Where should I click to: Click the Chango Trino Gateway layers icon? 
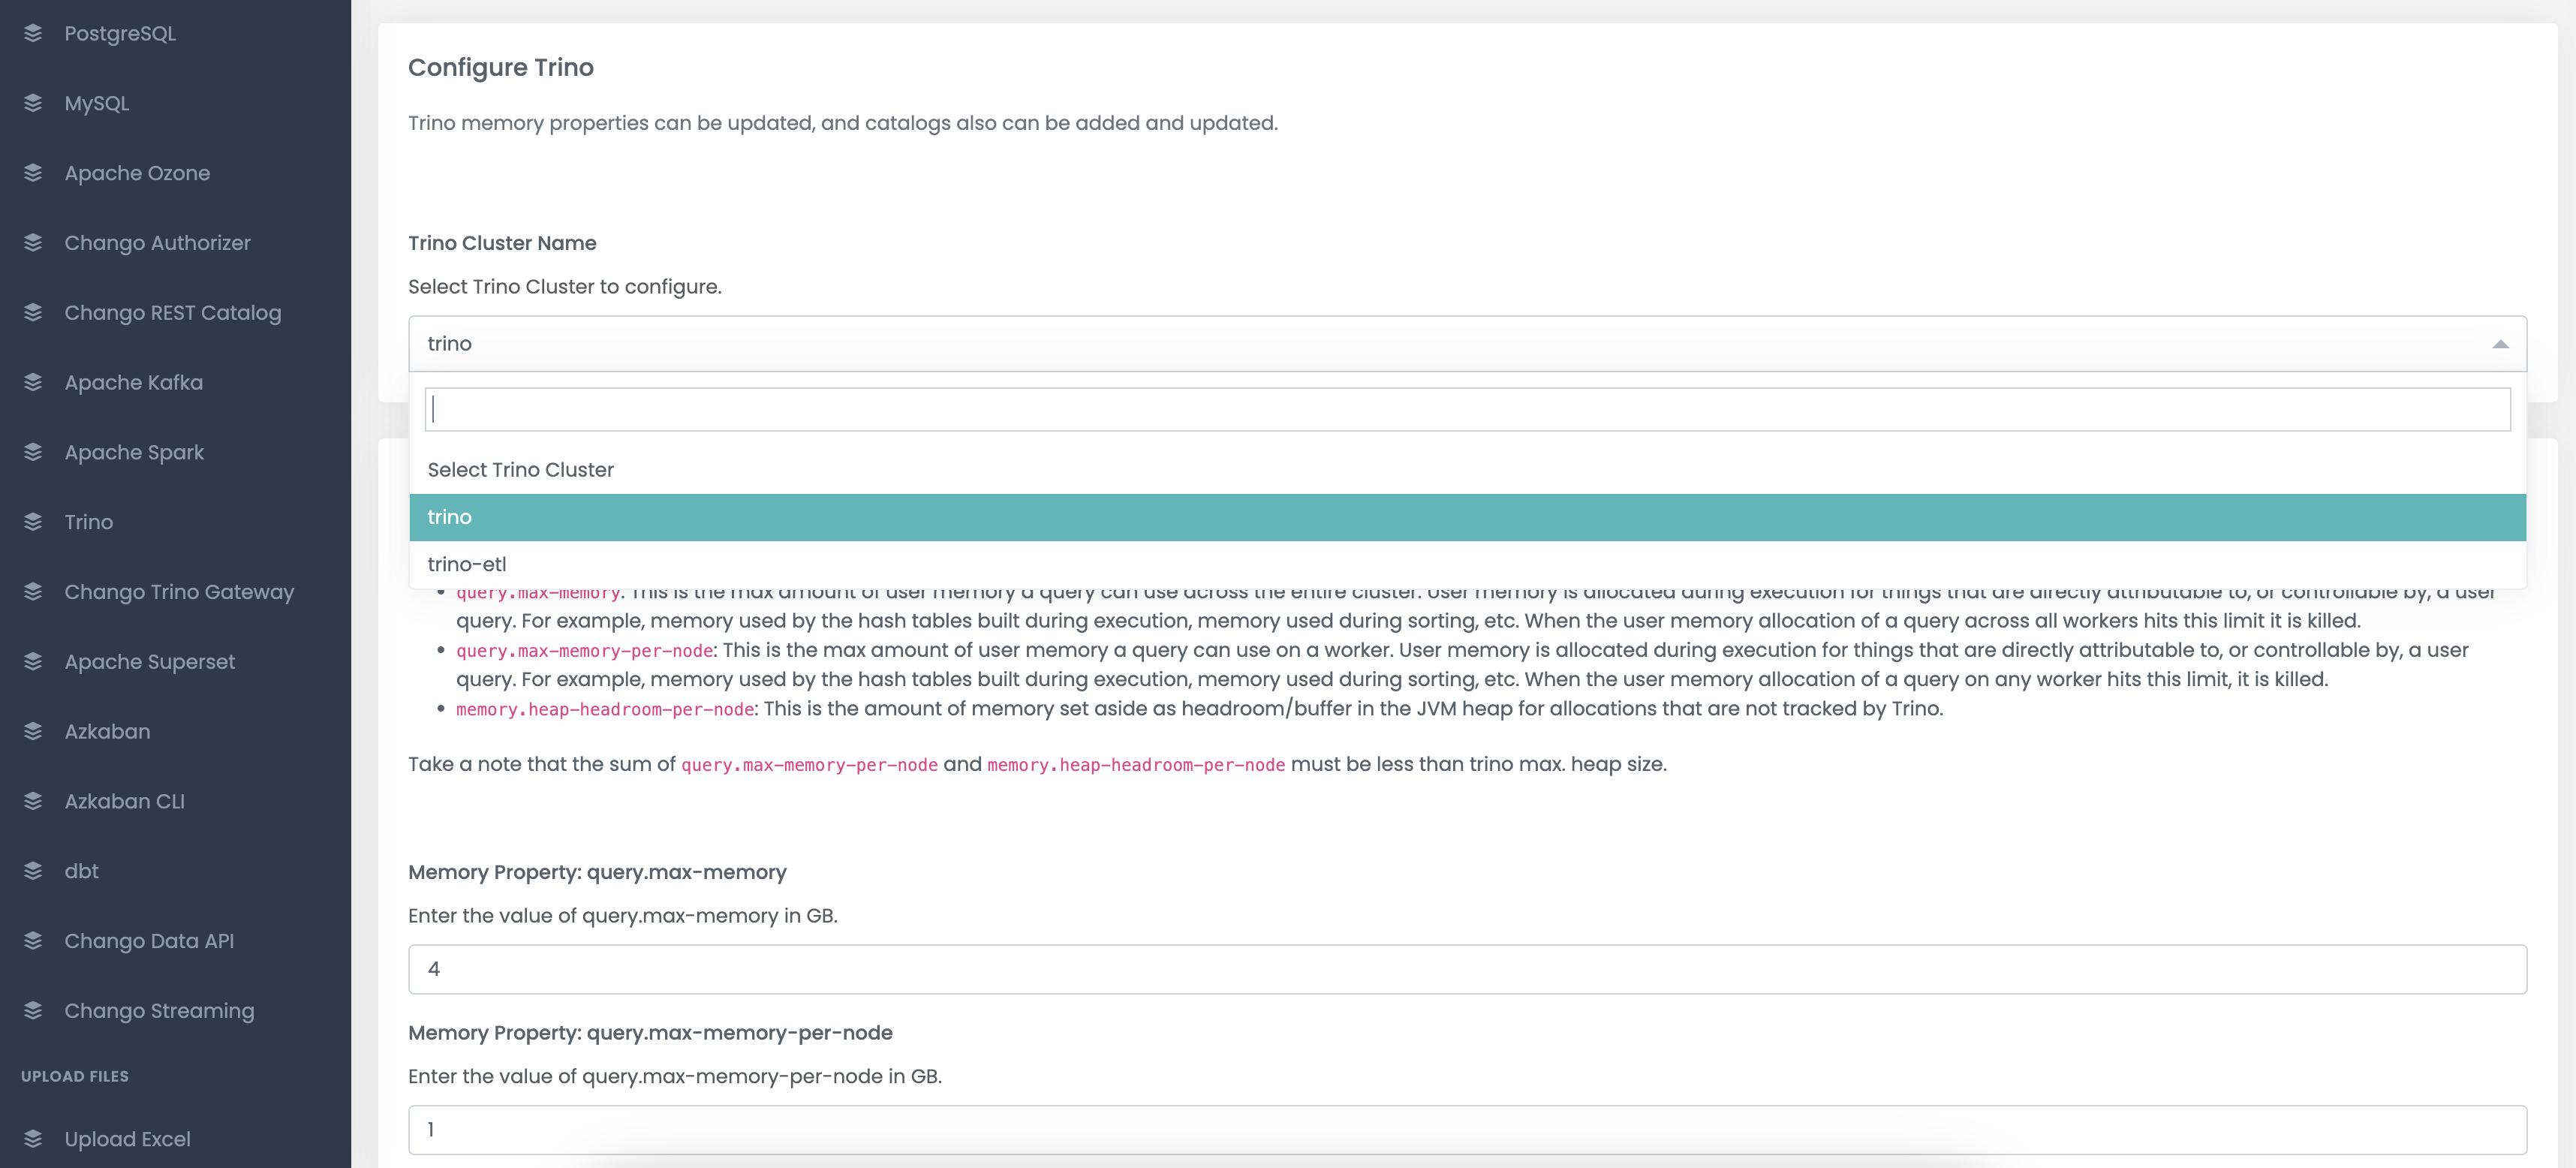click(33, 592)
